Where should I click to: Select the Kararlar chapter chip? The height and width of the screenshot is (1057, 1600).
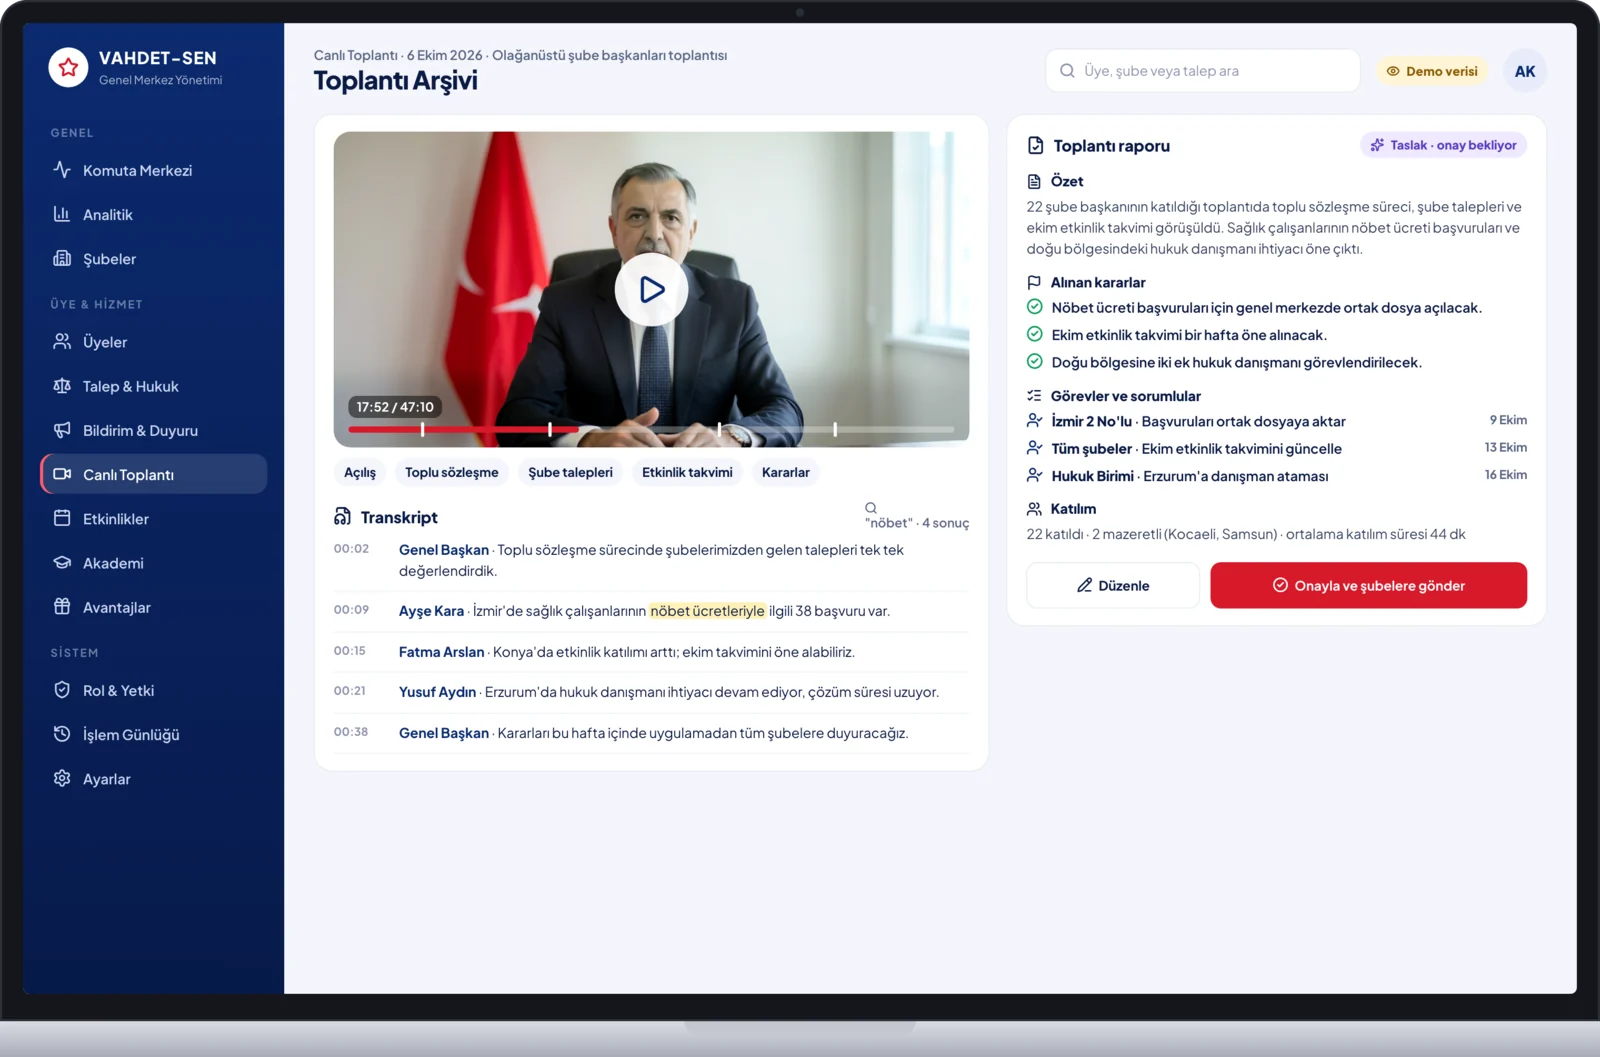pos(785,472)
